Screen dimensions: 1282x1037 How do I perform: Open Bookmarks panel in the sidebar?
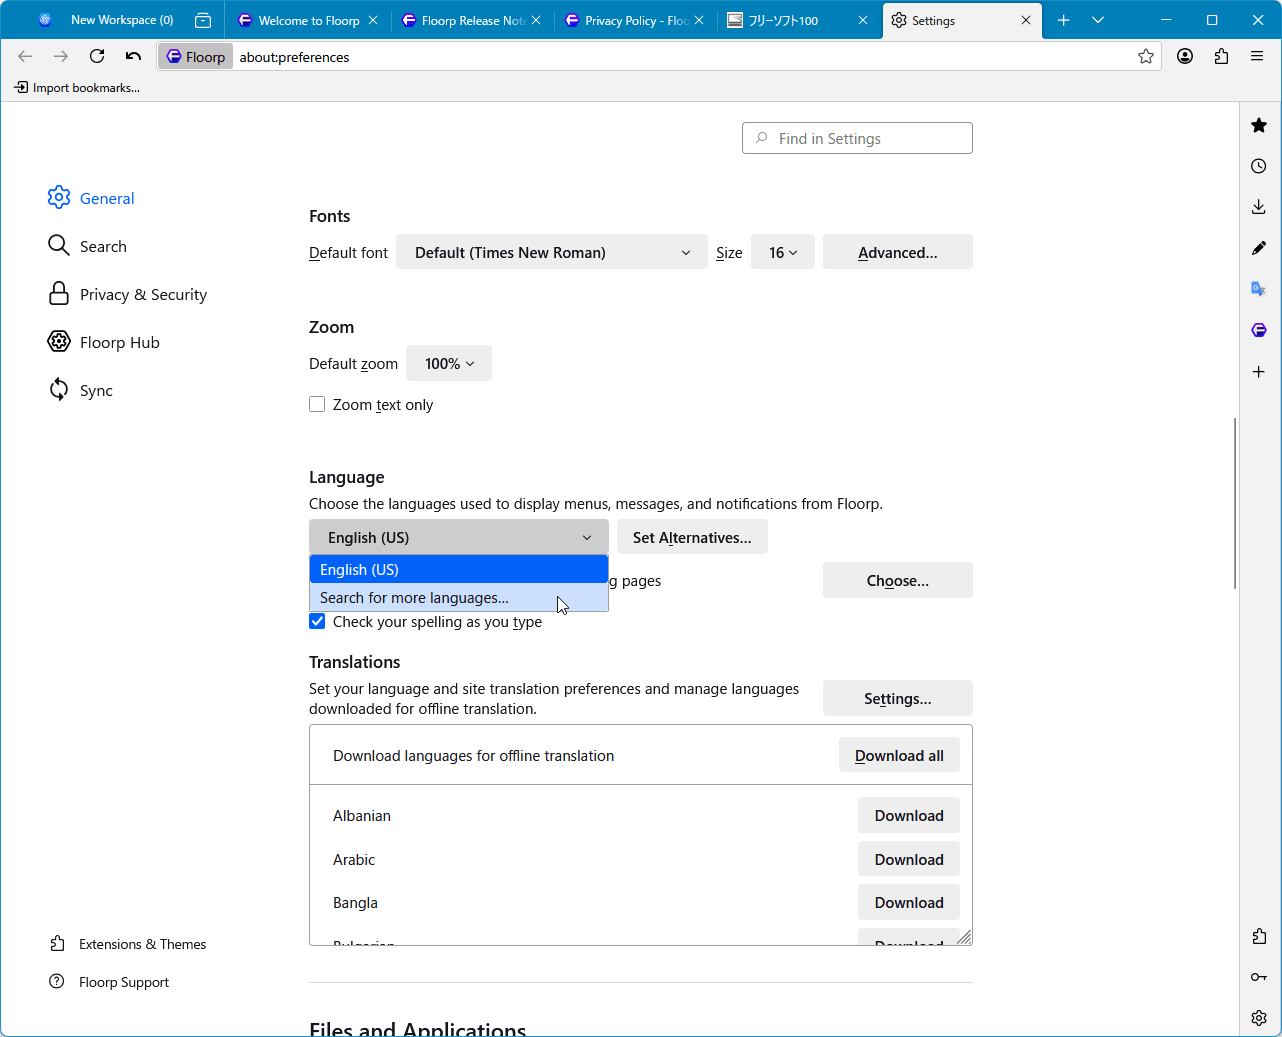pyautogui.click(x=1259, y=125)
